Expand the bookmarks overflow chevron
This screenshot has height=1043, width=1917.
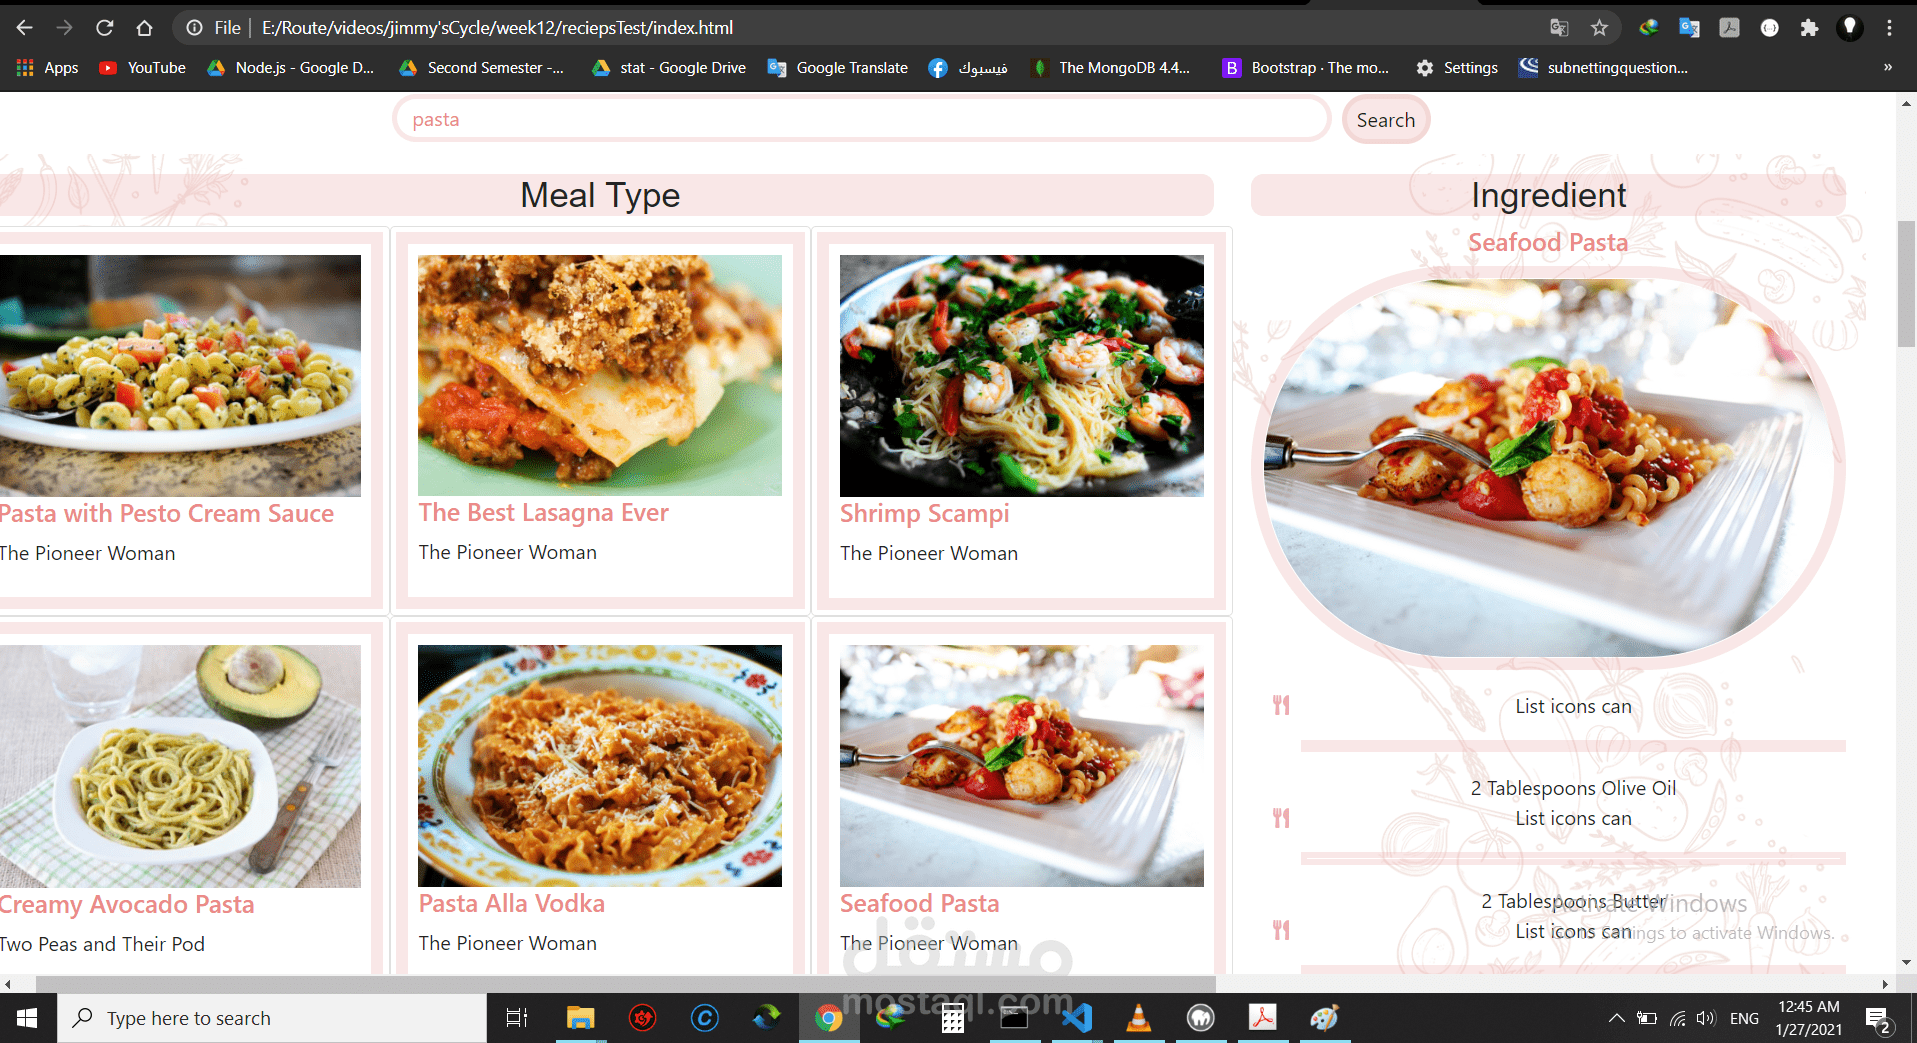coord(1889,67)
